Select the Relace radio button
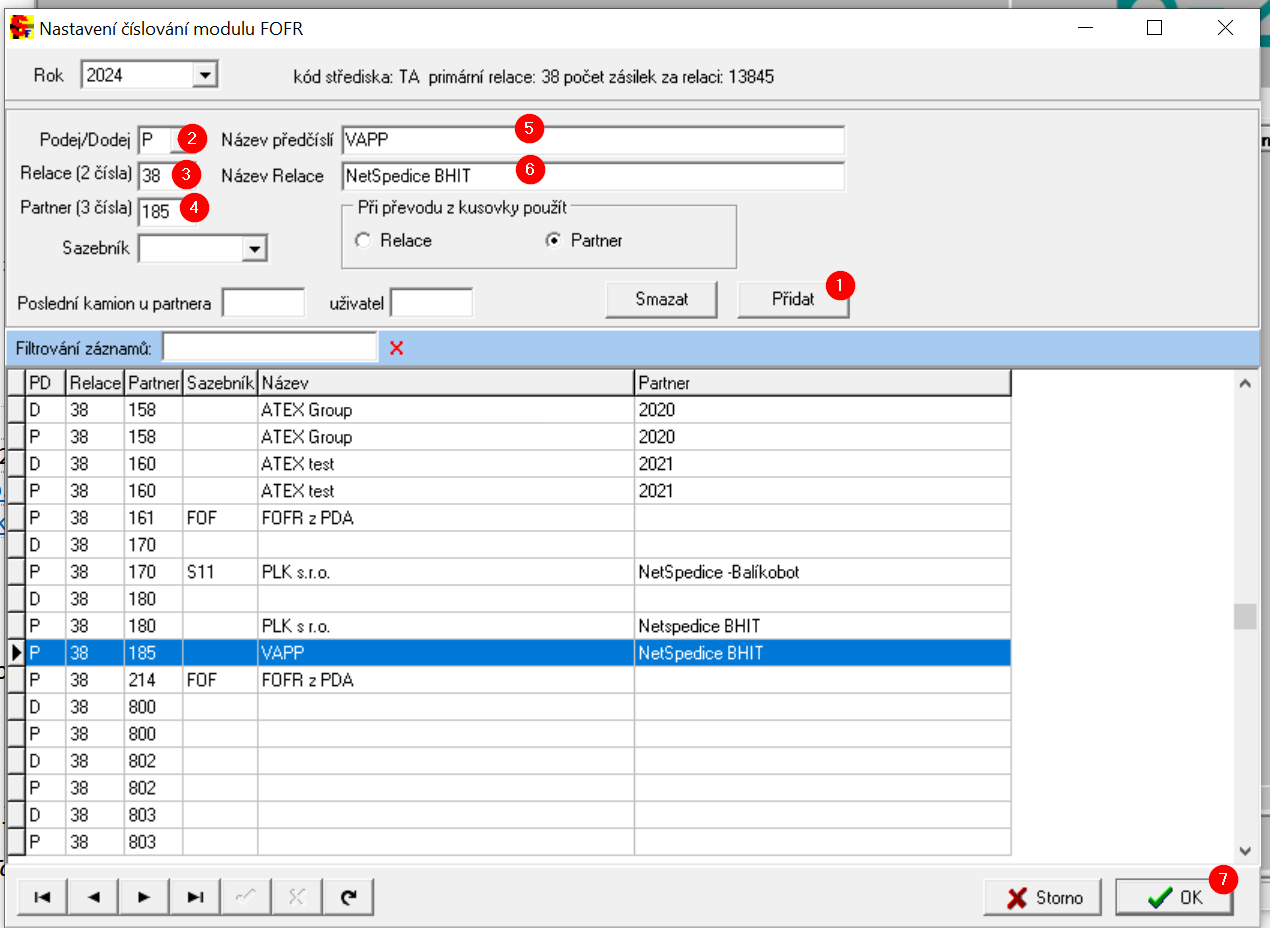Image resolution: width=1270 pixels, height=928 pixels. (363, 241)
